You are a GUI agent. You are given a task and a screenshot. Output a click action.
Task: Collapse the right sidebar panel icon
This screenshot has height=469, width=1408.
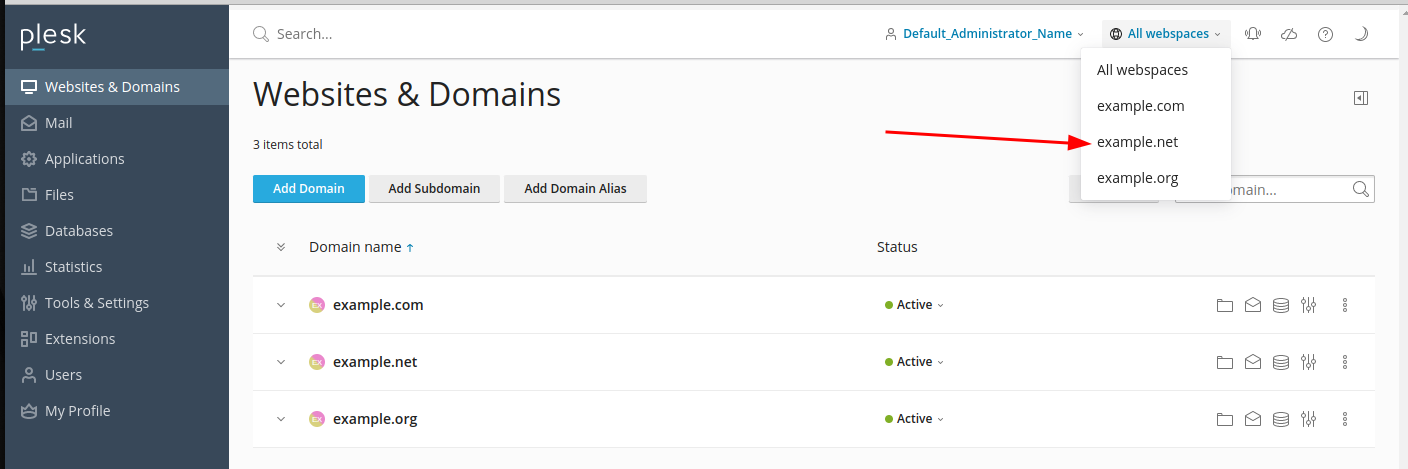[x=1360, y=98]
